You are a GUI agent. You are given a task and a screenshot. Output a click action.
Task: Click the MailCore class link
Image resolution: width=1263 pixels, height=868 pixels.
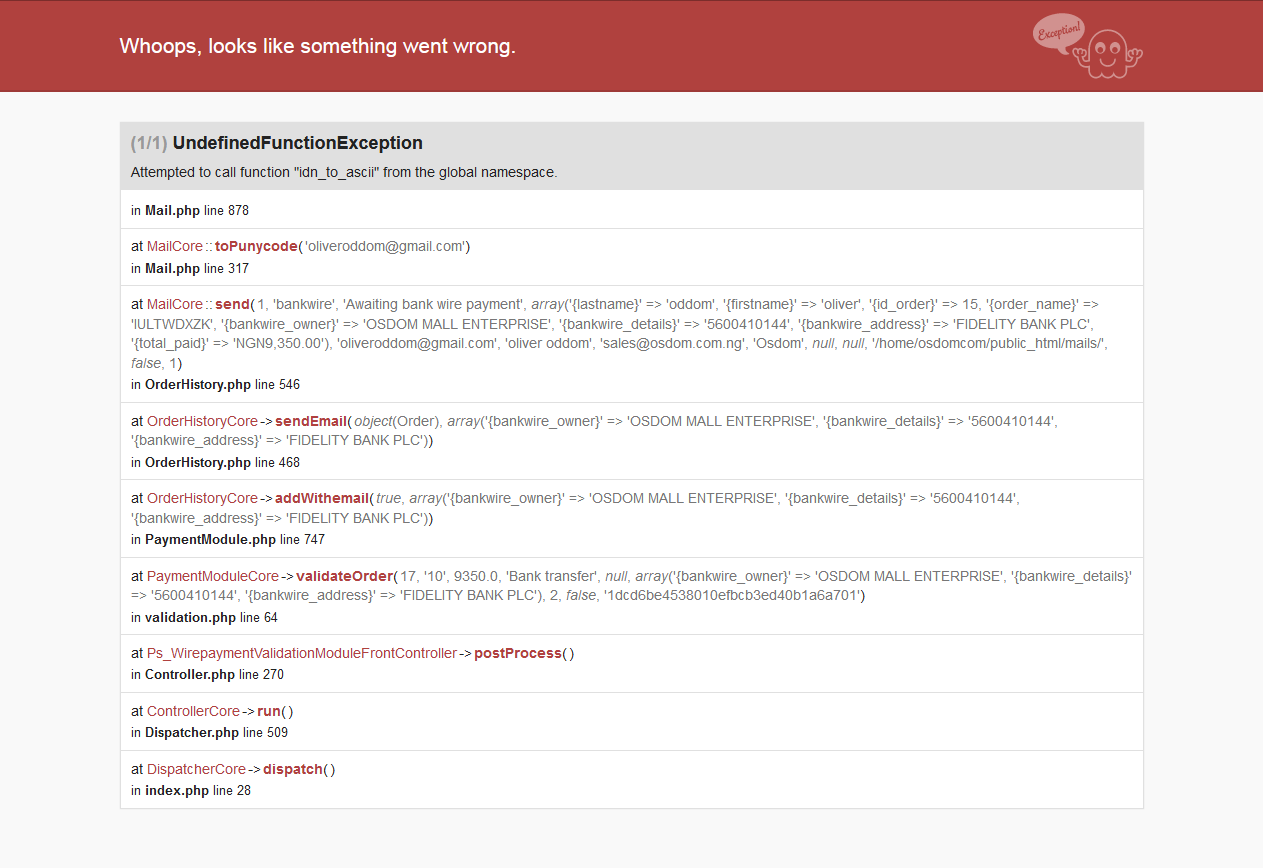(x=174, y=246)
